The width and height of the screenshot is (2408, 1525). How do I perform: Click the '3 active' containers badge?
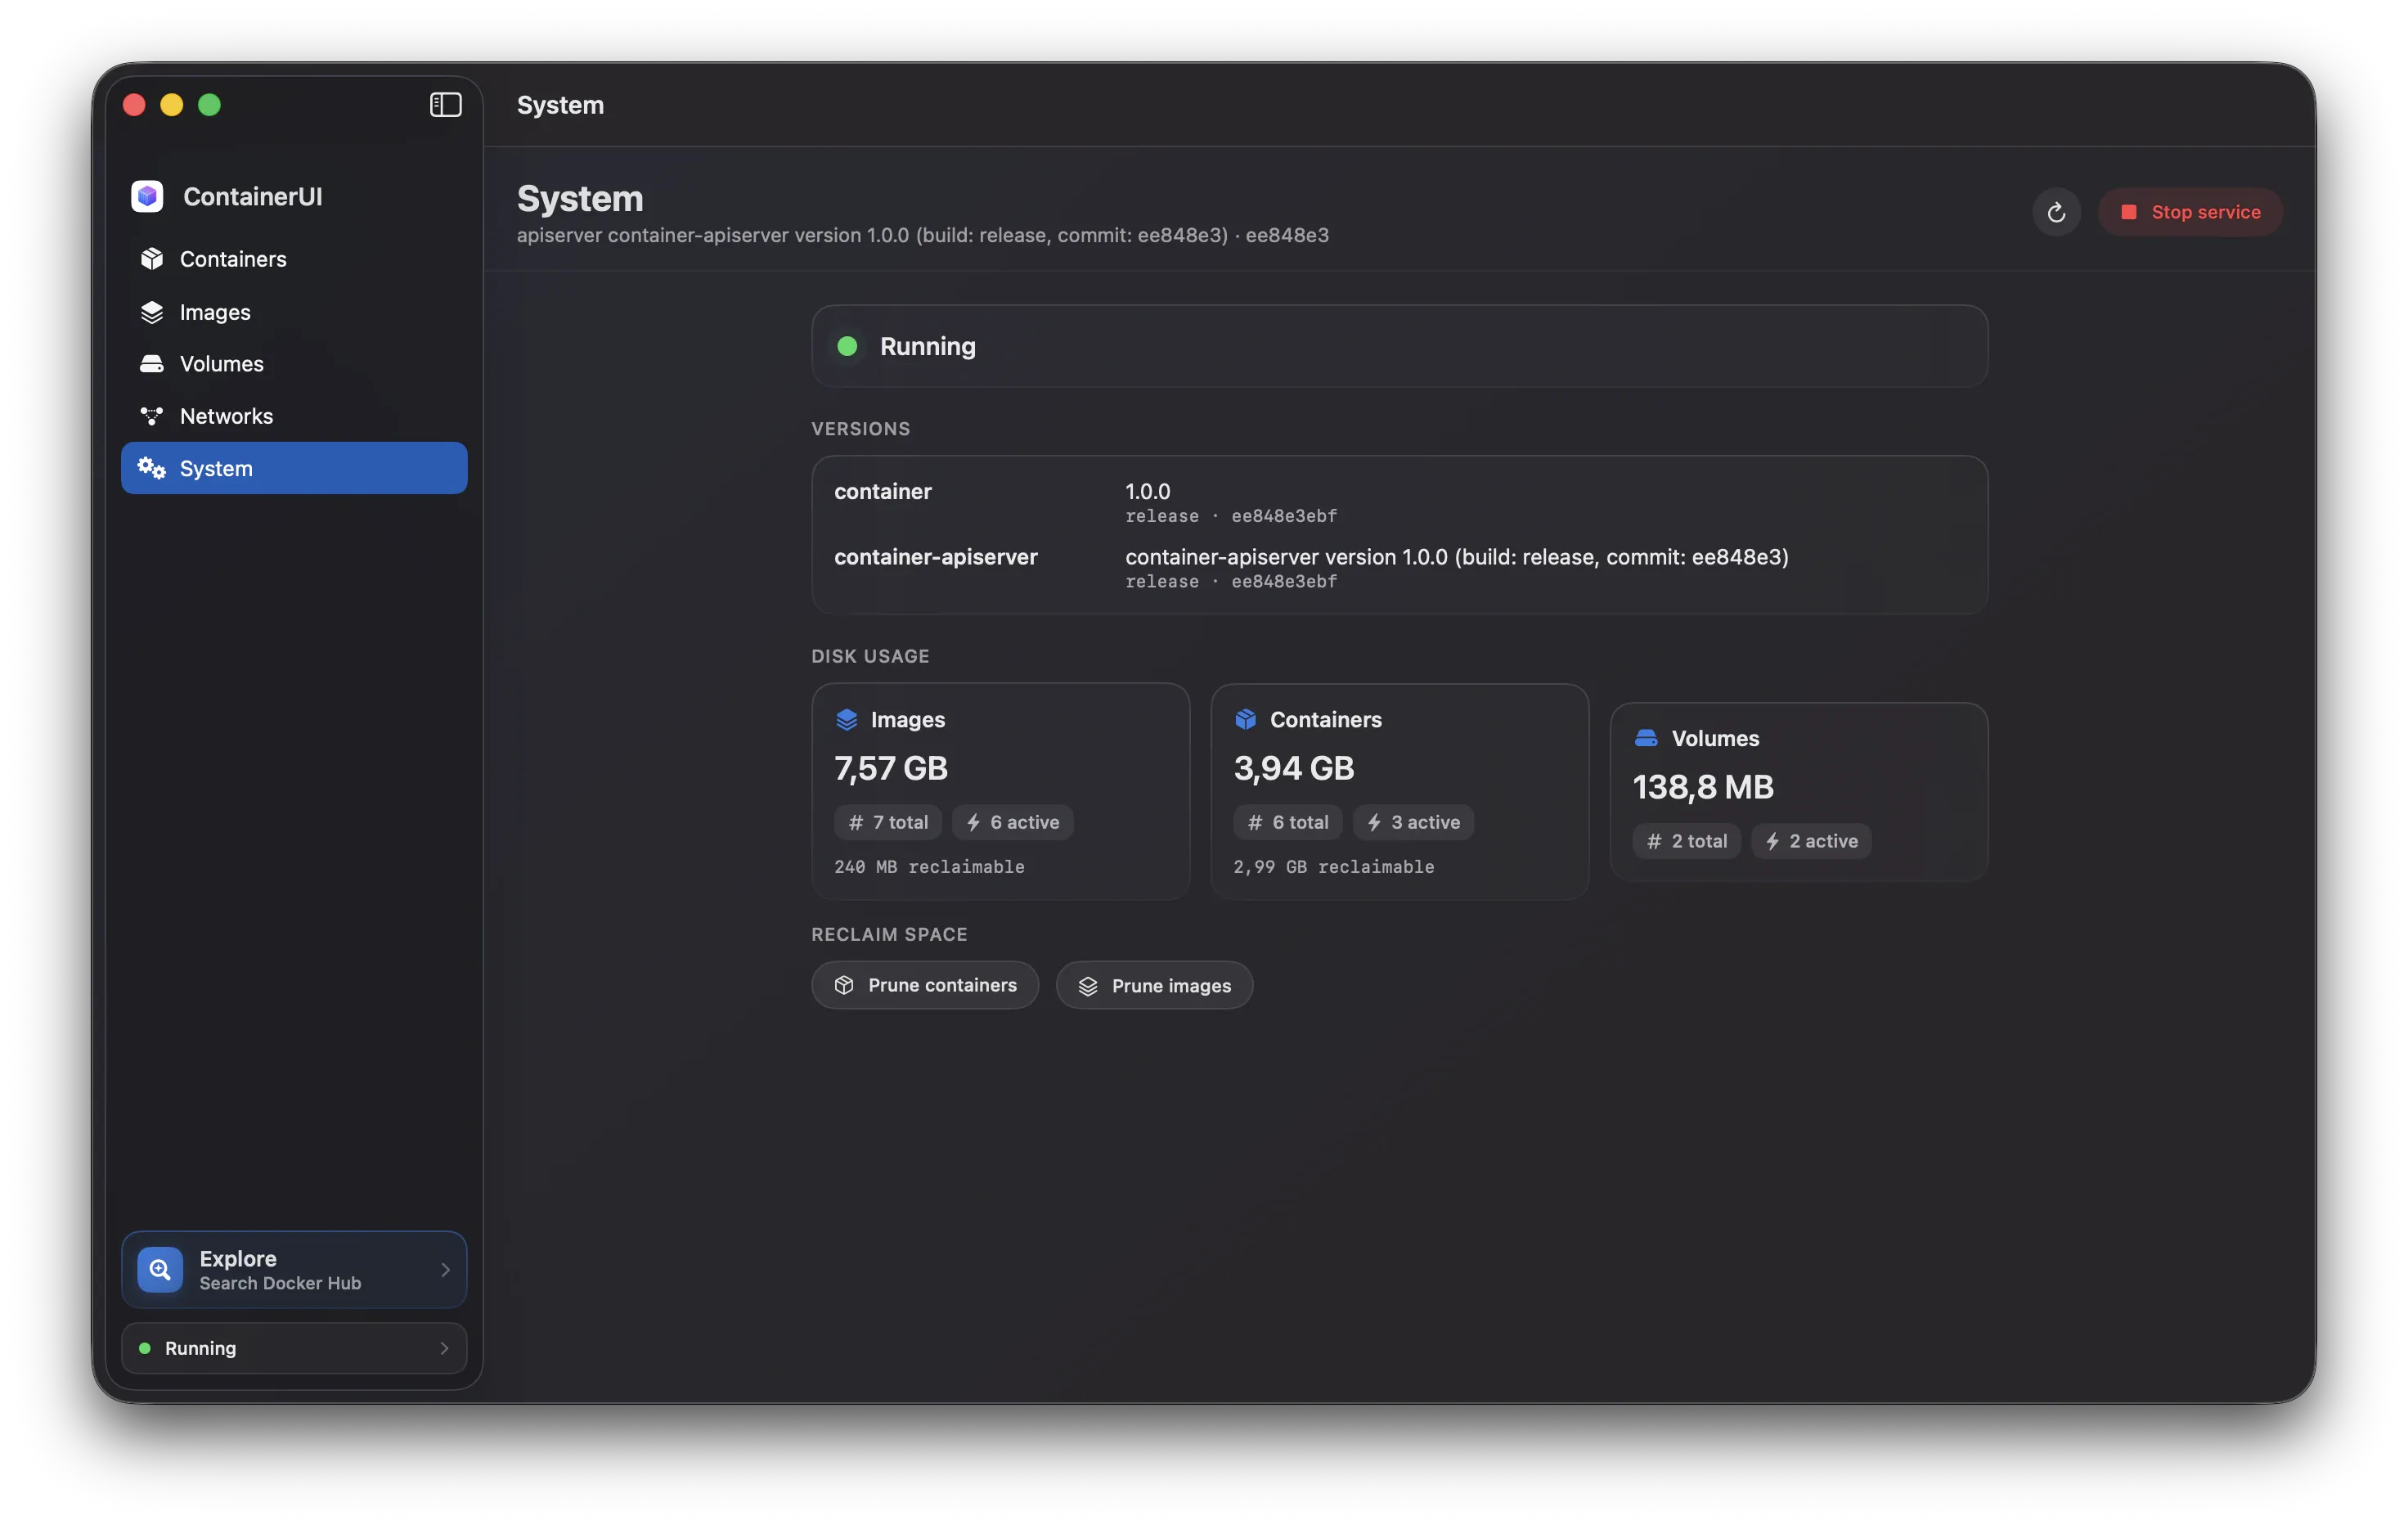1413,822
